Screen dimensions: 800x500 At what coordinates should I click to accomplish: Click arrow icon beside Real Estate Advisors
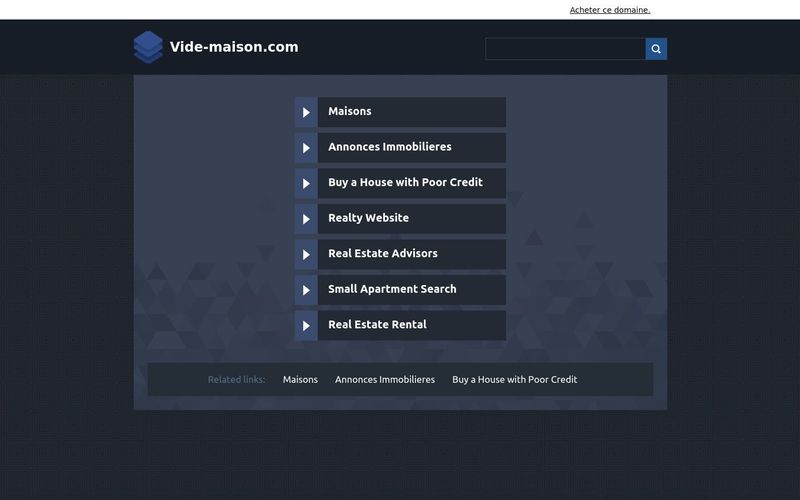306,255
